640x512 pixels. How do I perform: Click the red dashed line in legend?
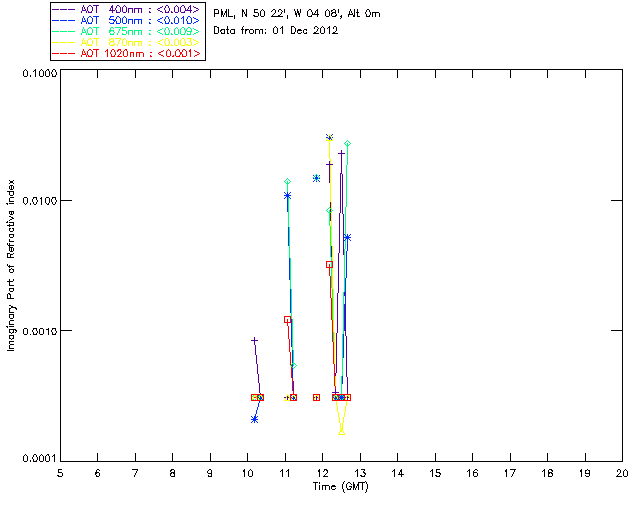(x=64, y=53)
